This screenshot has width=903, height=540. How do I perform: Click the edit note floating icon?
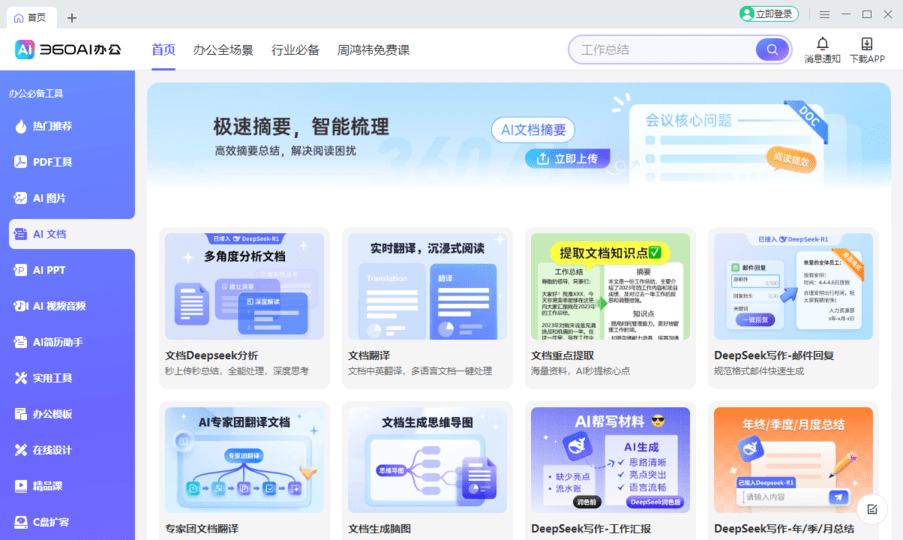(x=872, y=509)
